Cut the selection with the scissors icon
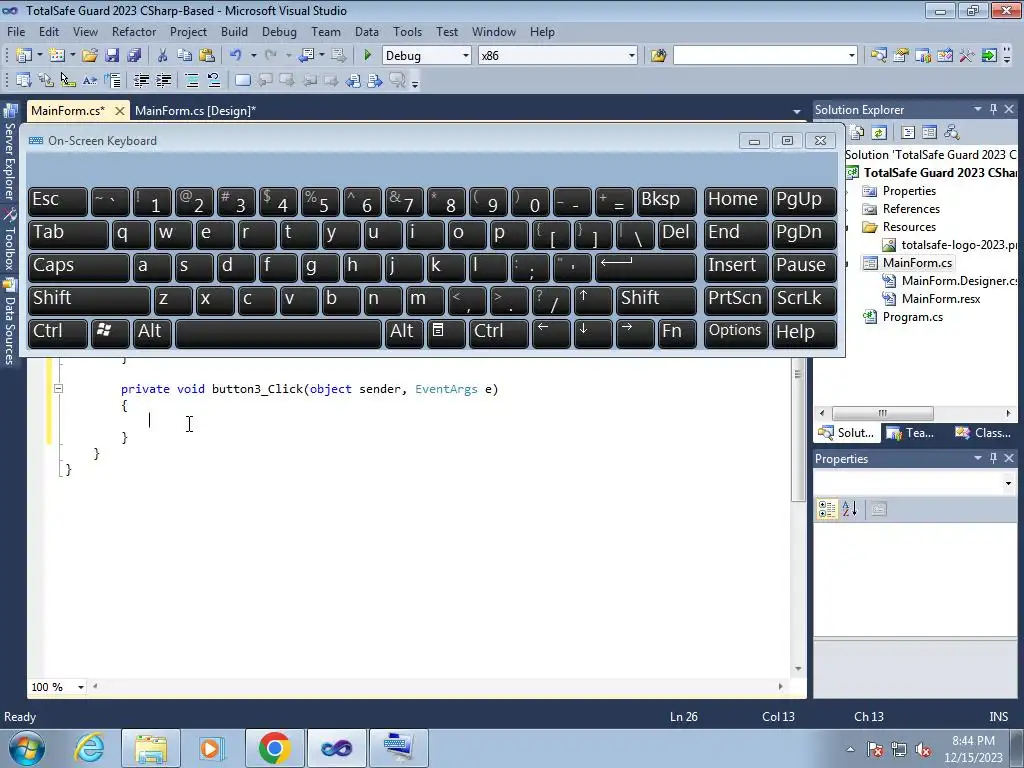Viewport: 1024px width, 768px height. click(x=163, y=56)
